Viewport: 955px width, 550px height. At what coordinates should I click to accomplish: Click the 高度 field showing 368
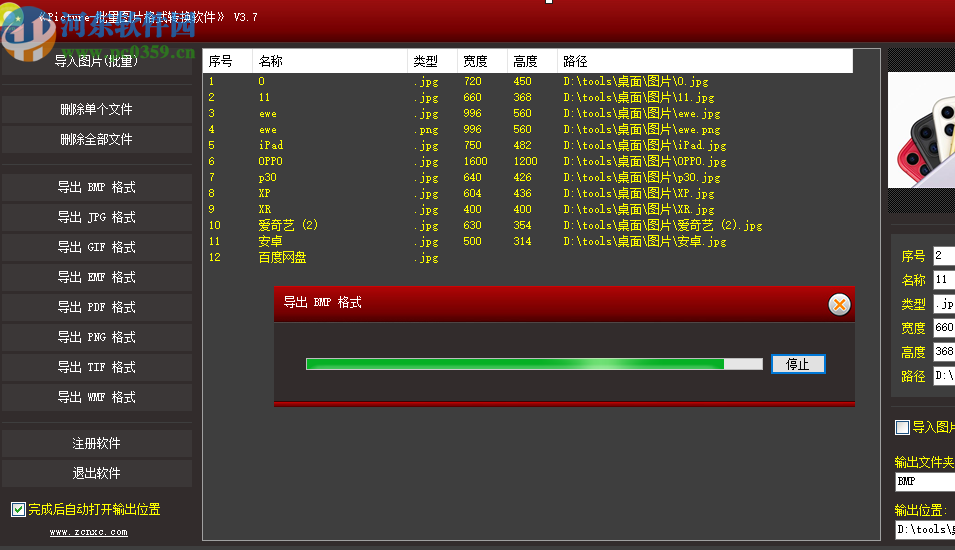point(944,351)
